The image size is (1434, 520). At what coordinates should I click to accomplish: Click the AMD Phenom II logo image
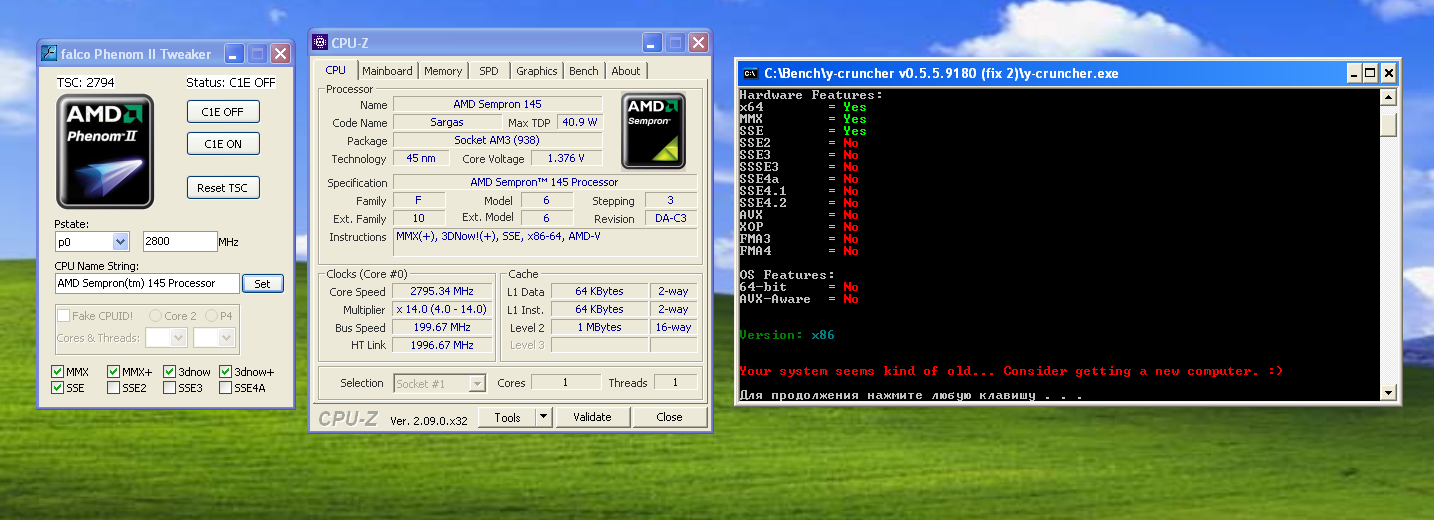coord(105,151)
